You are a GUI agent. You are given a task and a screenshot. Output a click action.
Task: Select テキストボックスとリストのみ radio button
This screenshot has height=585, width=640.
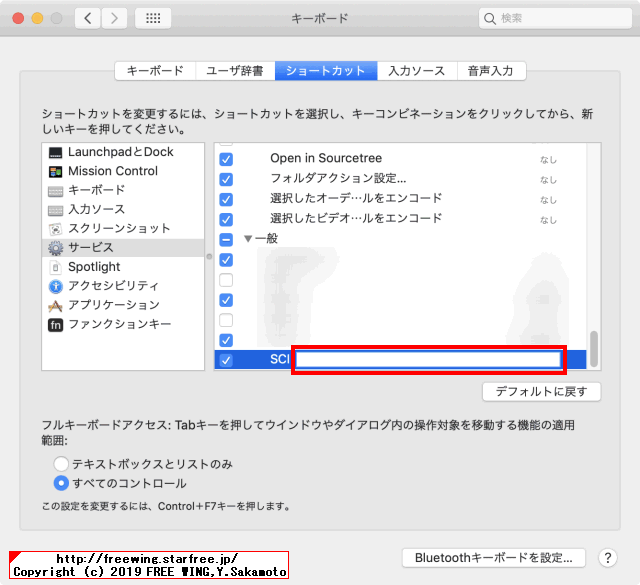tap(61, 464)
